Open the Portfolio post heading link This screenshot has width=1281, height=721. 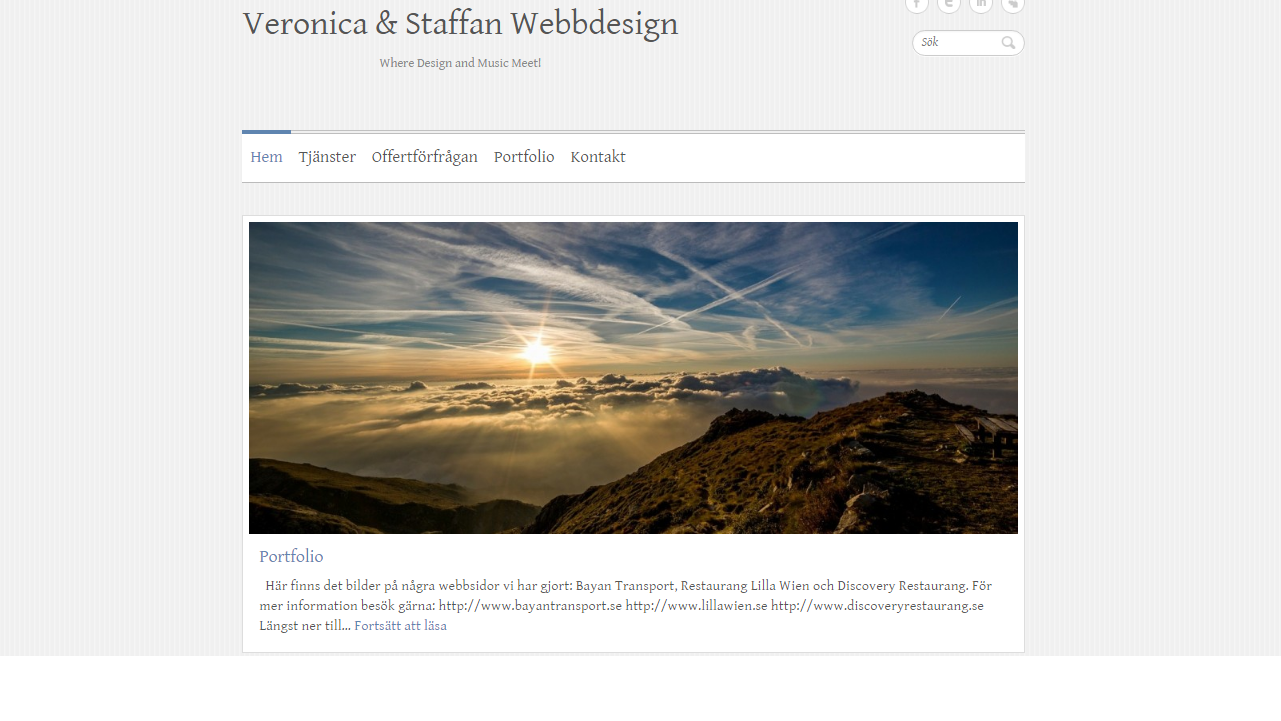pos(291,557)
